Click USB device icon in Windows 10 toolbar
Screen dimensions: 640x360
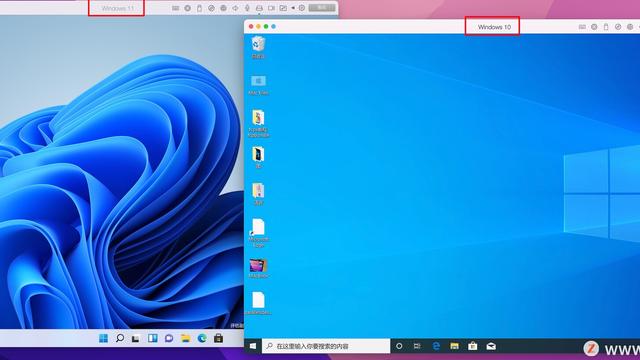[606, 27]
